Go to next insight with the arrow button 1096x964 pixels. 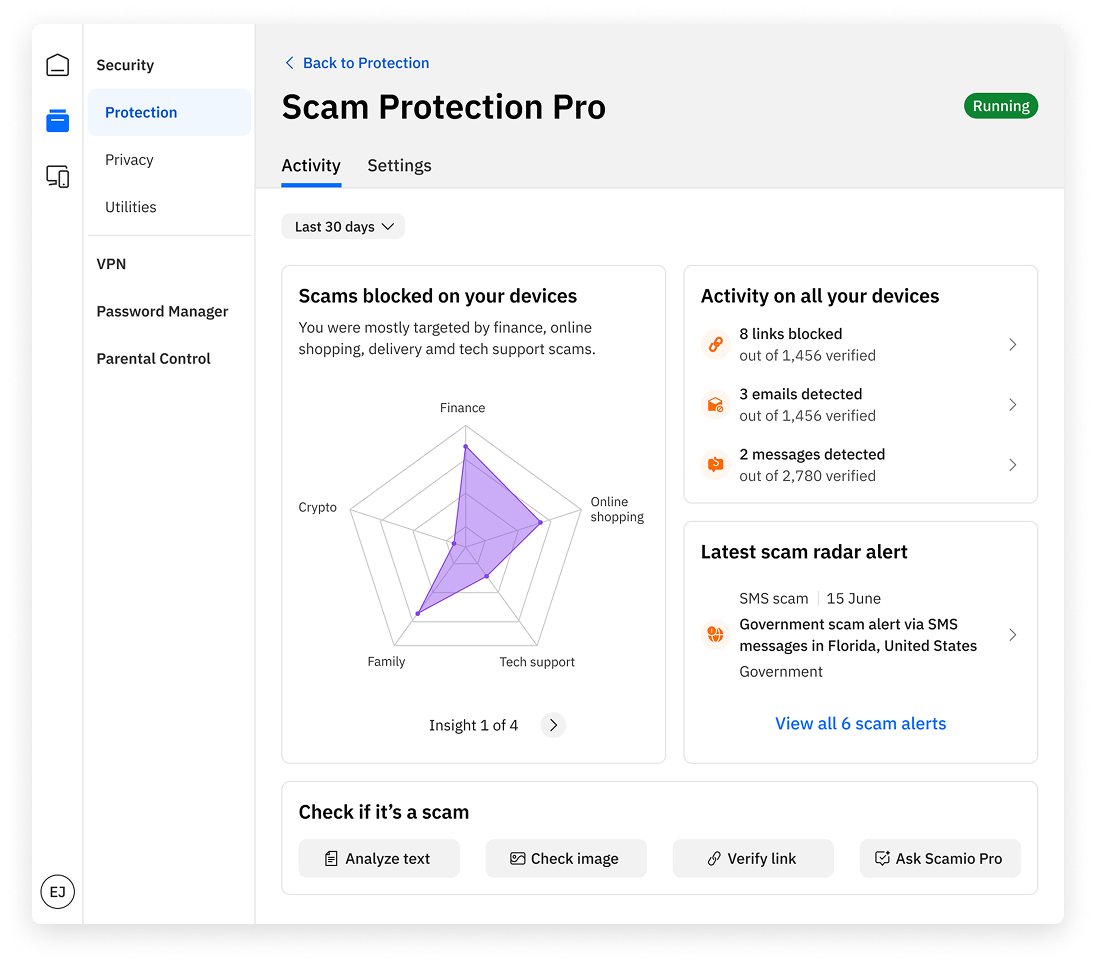[553, 725]
